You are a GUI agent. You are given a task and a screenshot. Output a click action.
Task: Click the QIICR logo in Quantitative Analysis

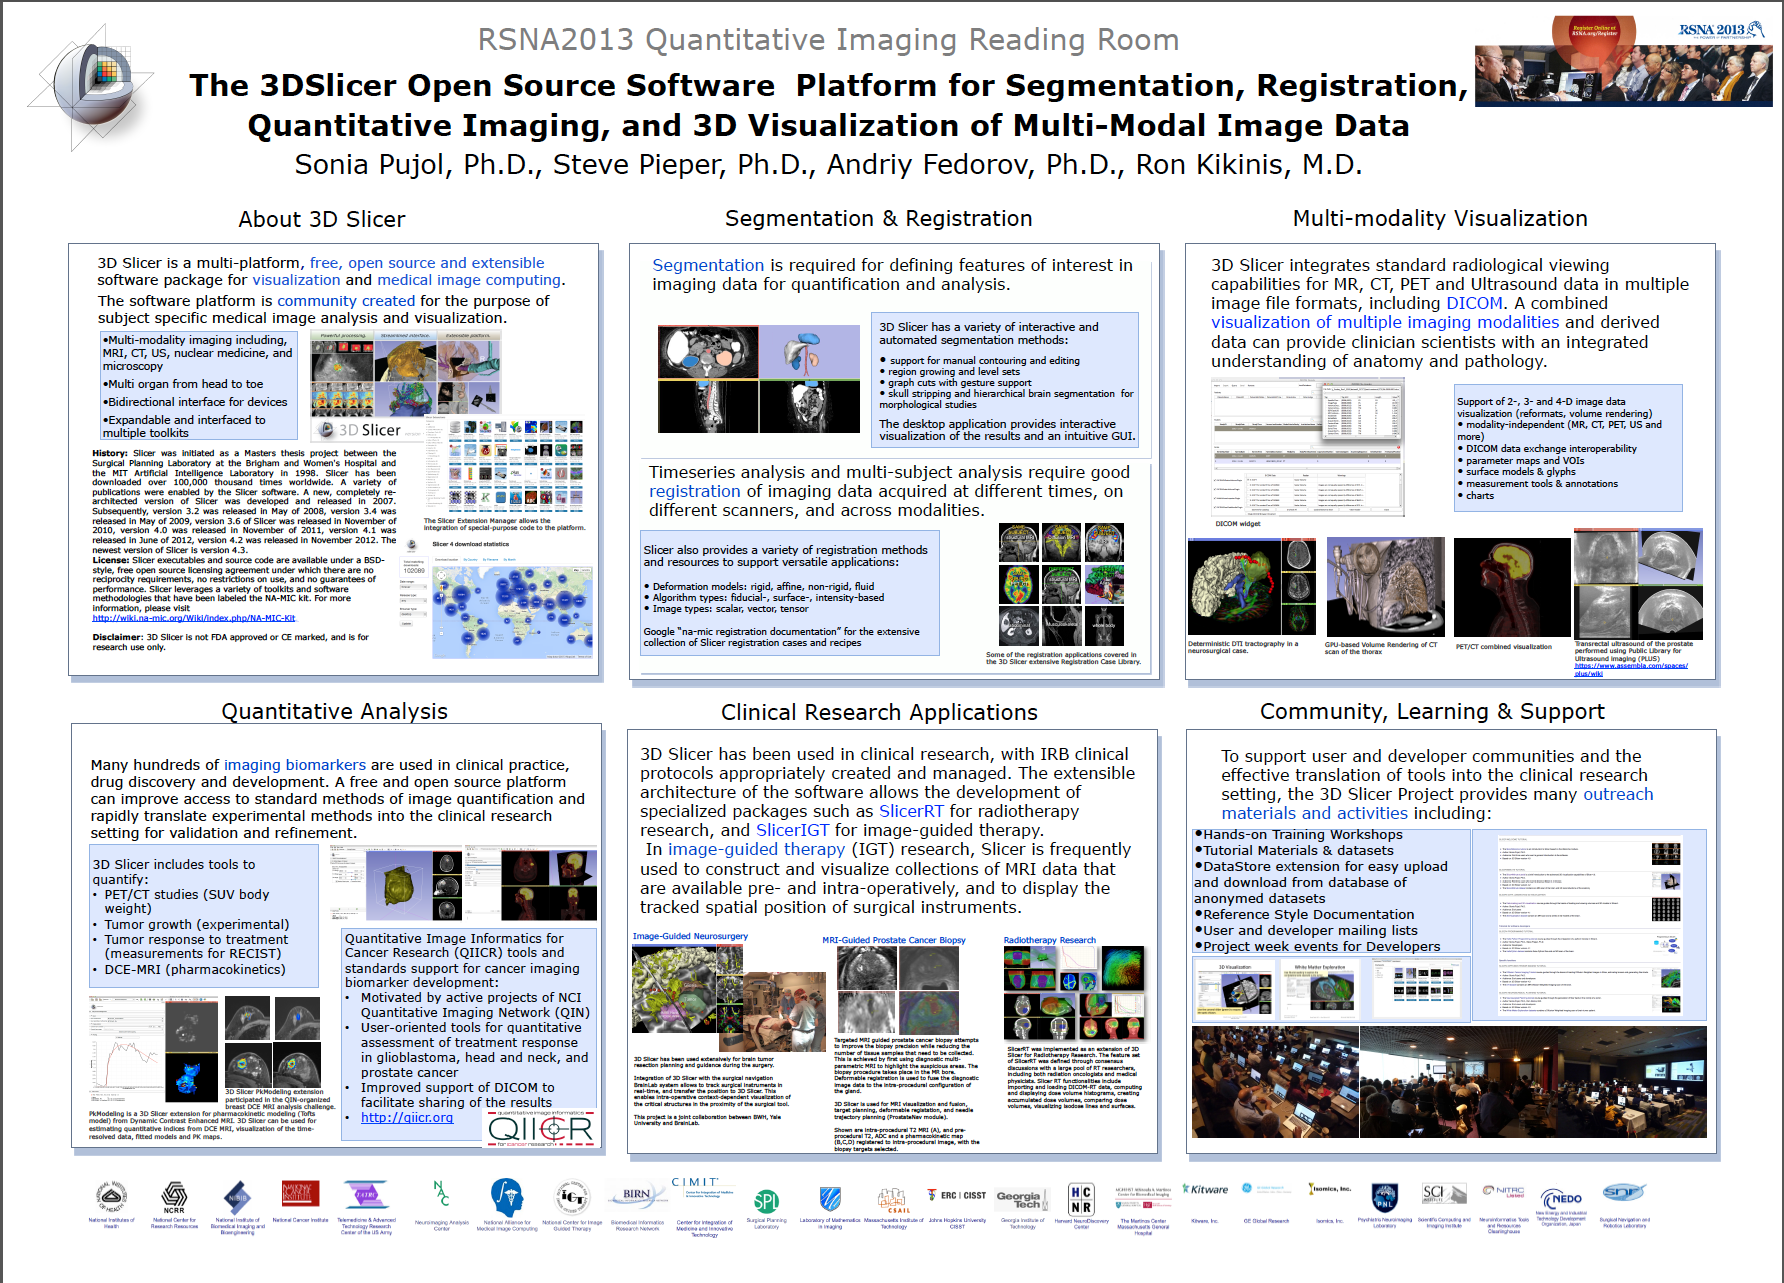[x=541, y=1129]
